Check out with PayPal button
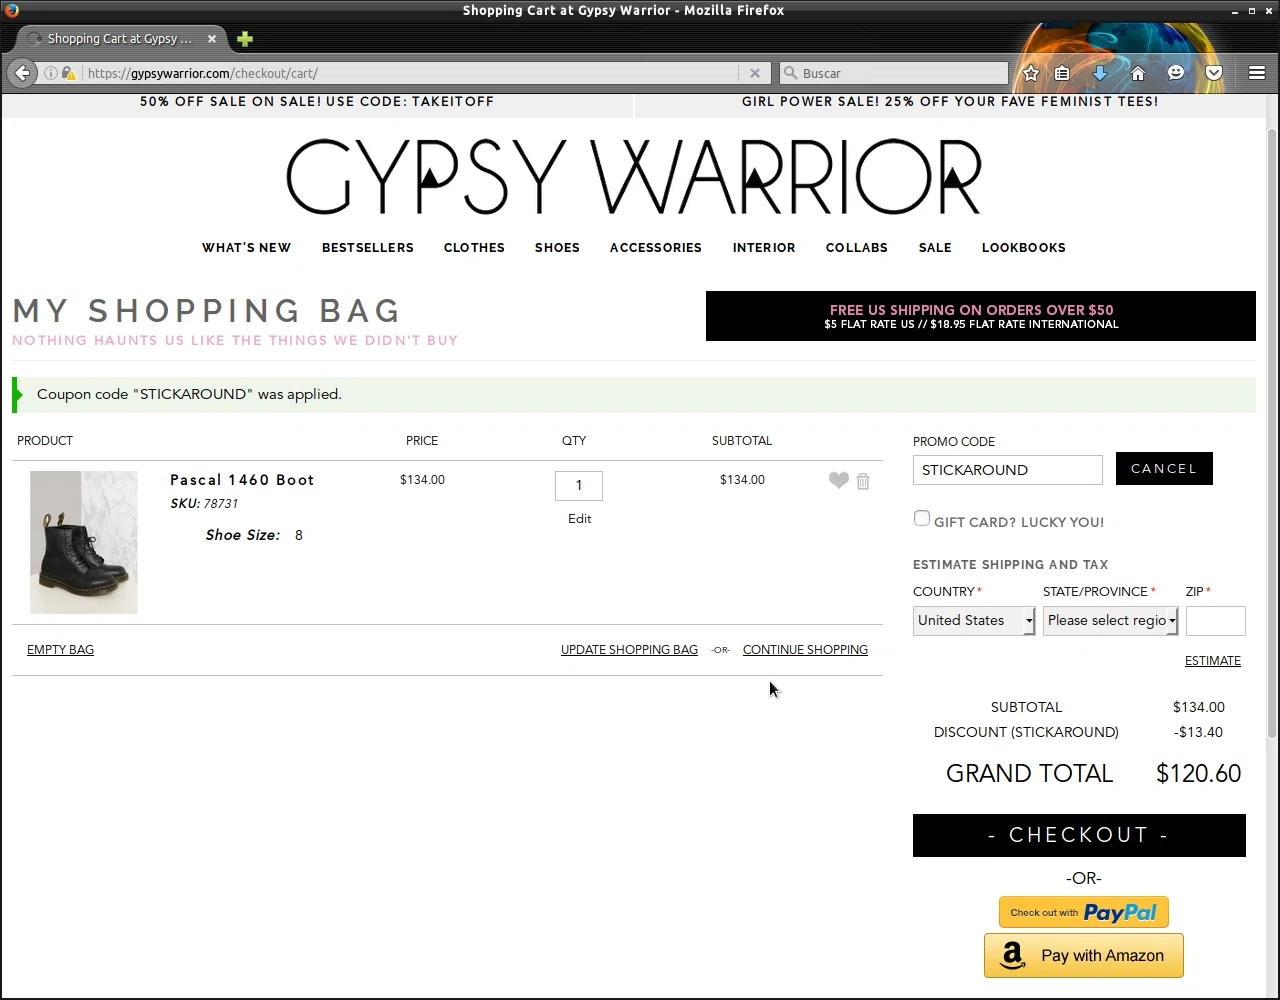 (1084, 912)
